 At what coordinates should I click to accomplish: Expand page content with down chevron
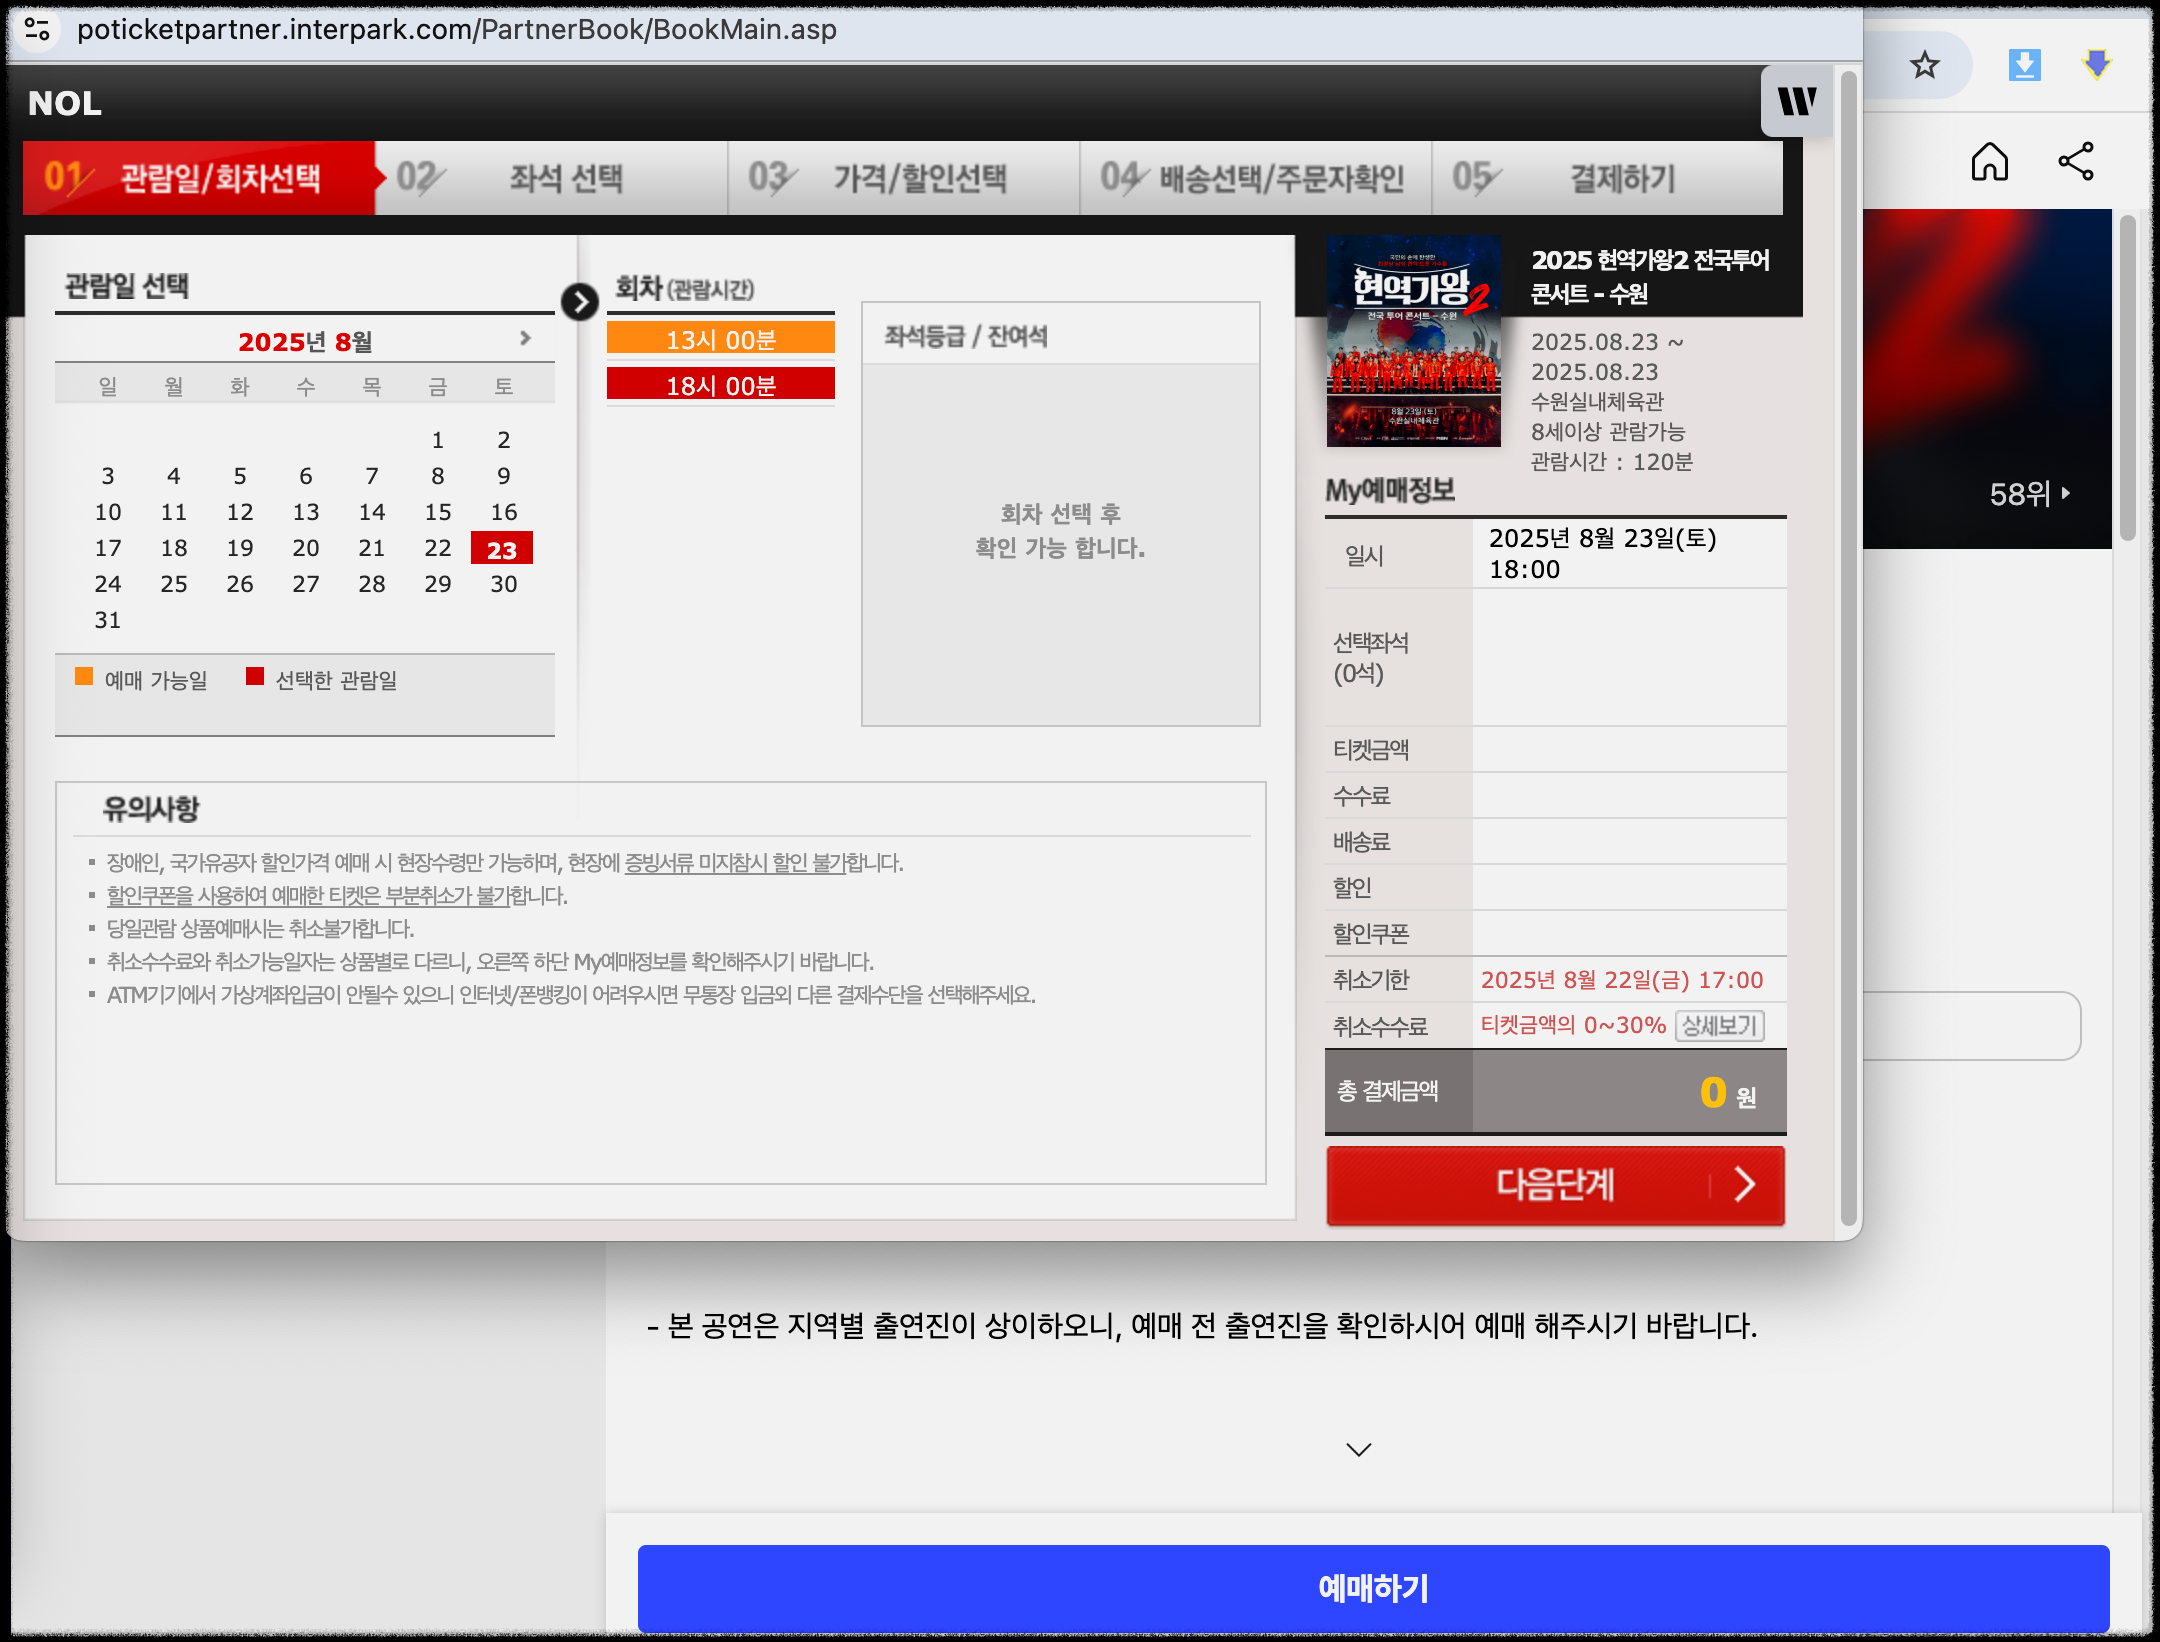click(x=1358, y=1449)
